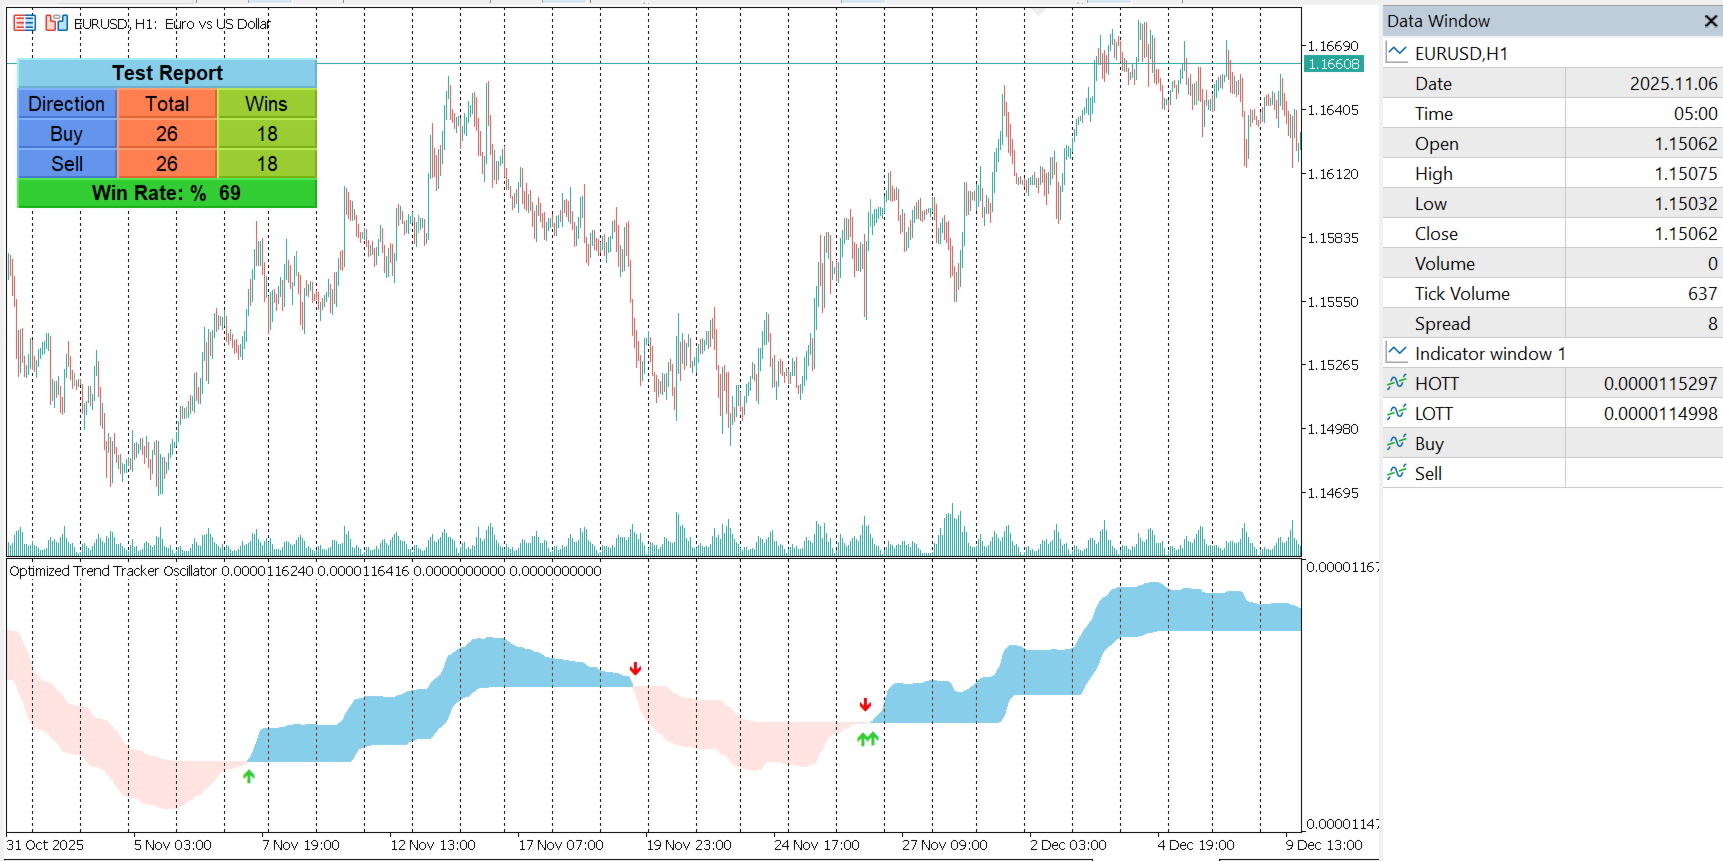Click the Sell row wins of 18
The image size is (1723, 861).
267,164
